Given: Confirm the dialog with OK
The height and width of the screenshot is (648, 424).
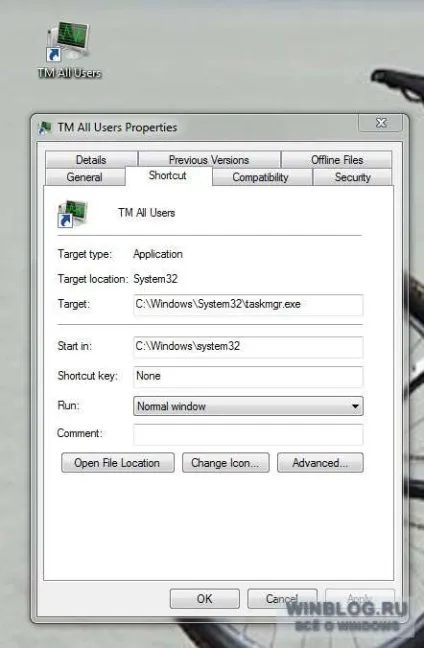Looking at the screenshot, I should click(205, 598).
